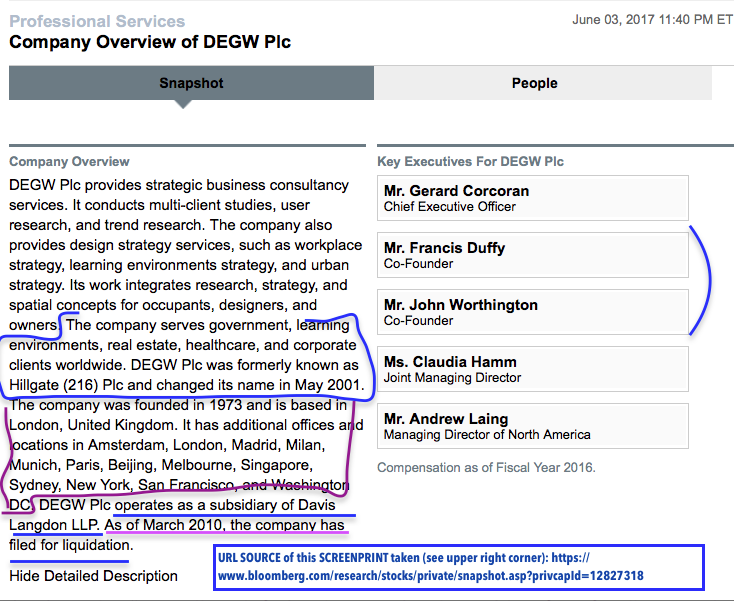Click the "Company Overview" section heading
This screenshot has width=734, height=601.
point(69,161)
